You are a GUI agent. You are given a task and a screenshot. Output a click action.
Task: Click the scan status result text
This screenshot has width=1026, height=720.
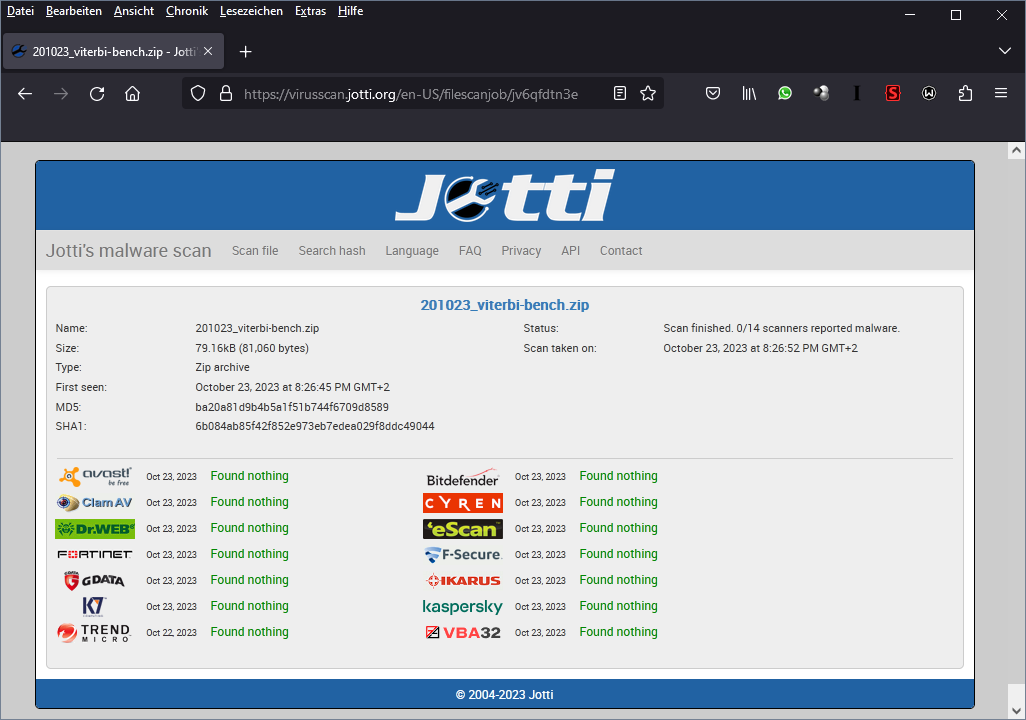tap(781, 328)
